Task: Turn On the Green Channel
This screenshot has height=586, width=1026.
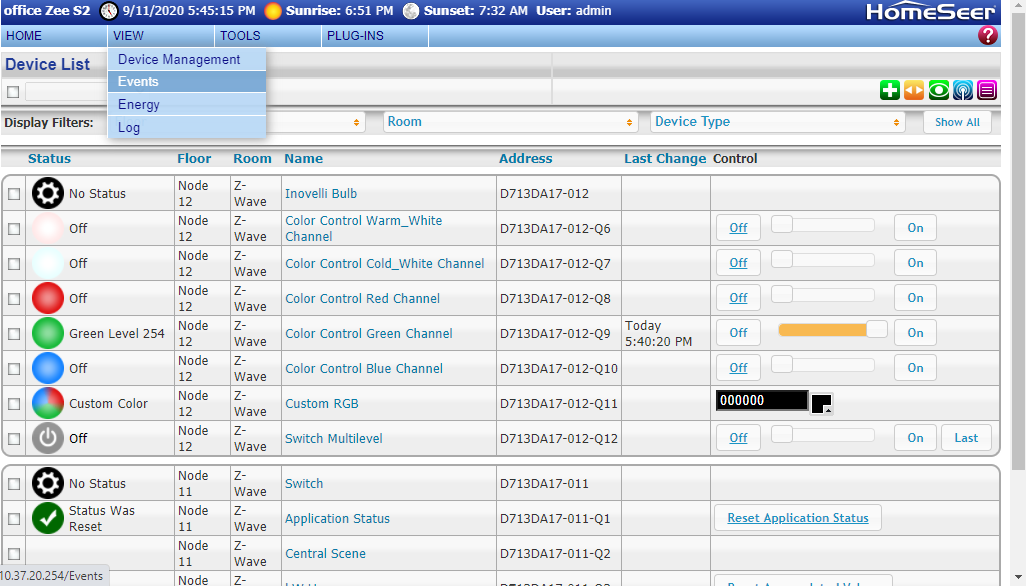Action: [915, 333]
